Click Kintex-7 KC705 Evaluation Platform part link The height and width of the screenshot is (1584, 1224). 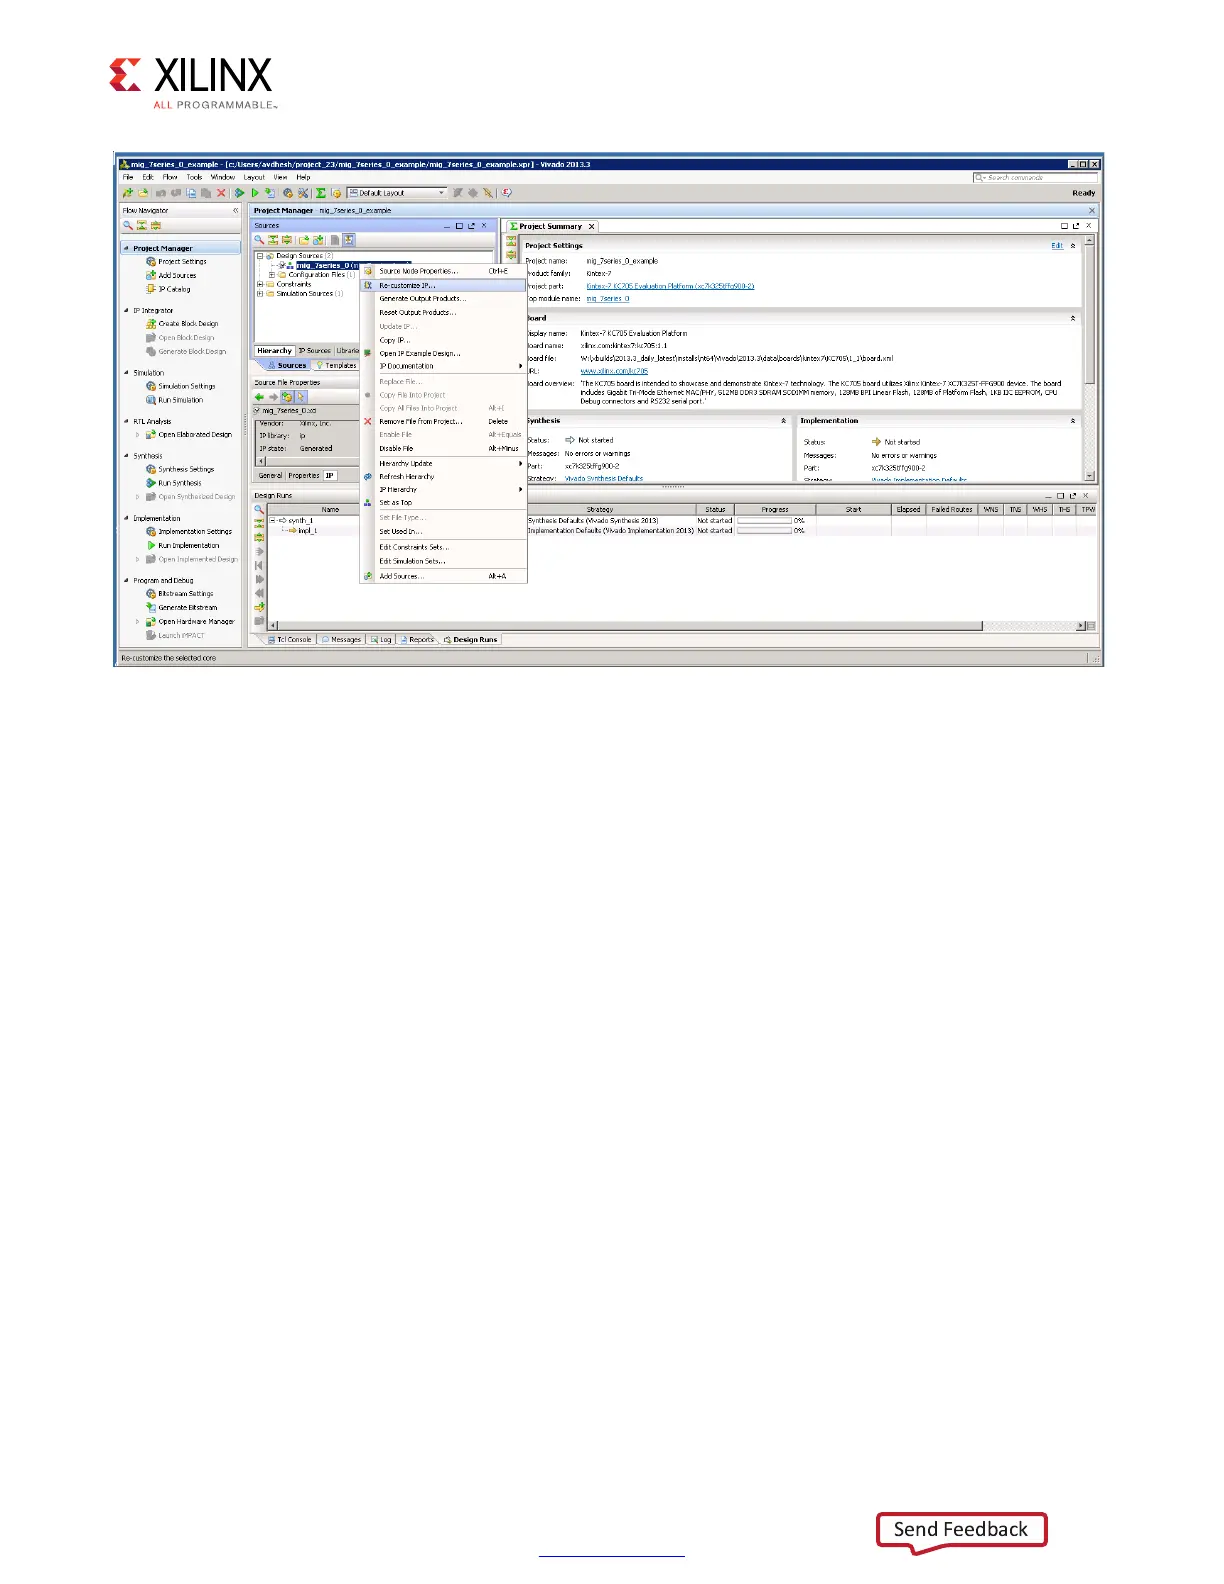[x=670, y=286]
